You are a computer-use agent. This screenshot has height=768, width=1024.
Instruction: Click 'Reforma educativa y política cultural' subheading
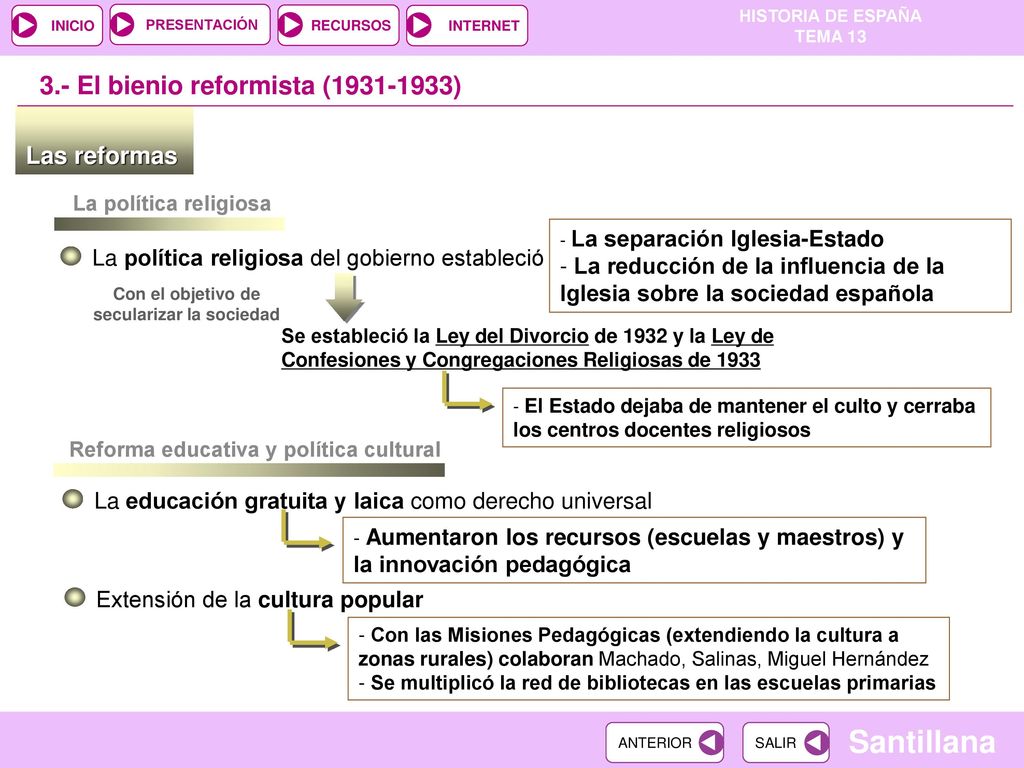coord(255,449)
